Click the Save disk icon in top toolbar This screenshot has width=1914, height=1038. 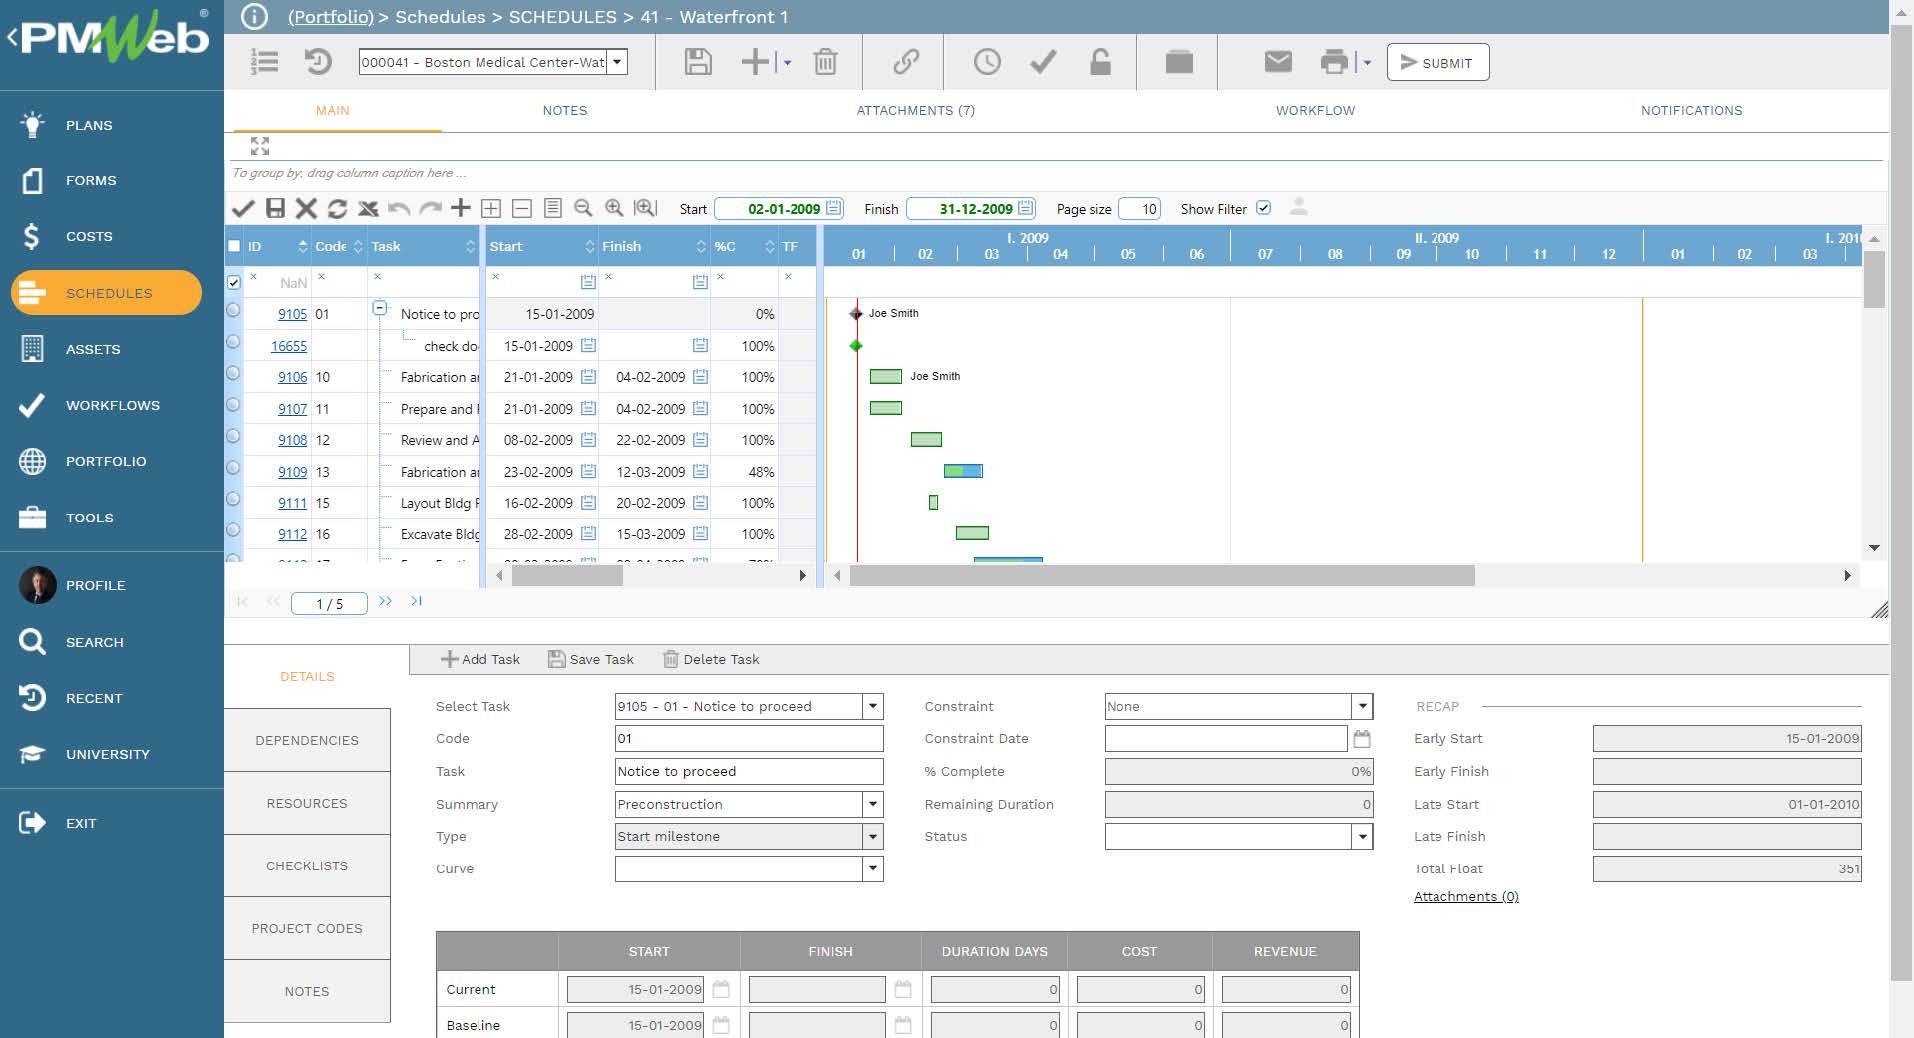tap(698, 62)
